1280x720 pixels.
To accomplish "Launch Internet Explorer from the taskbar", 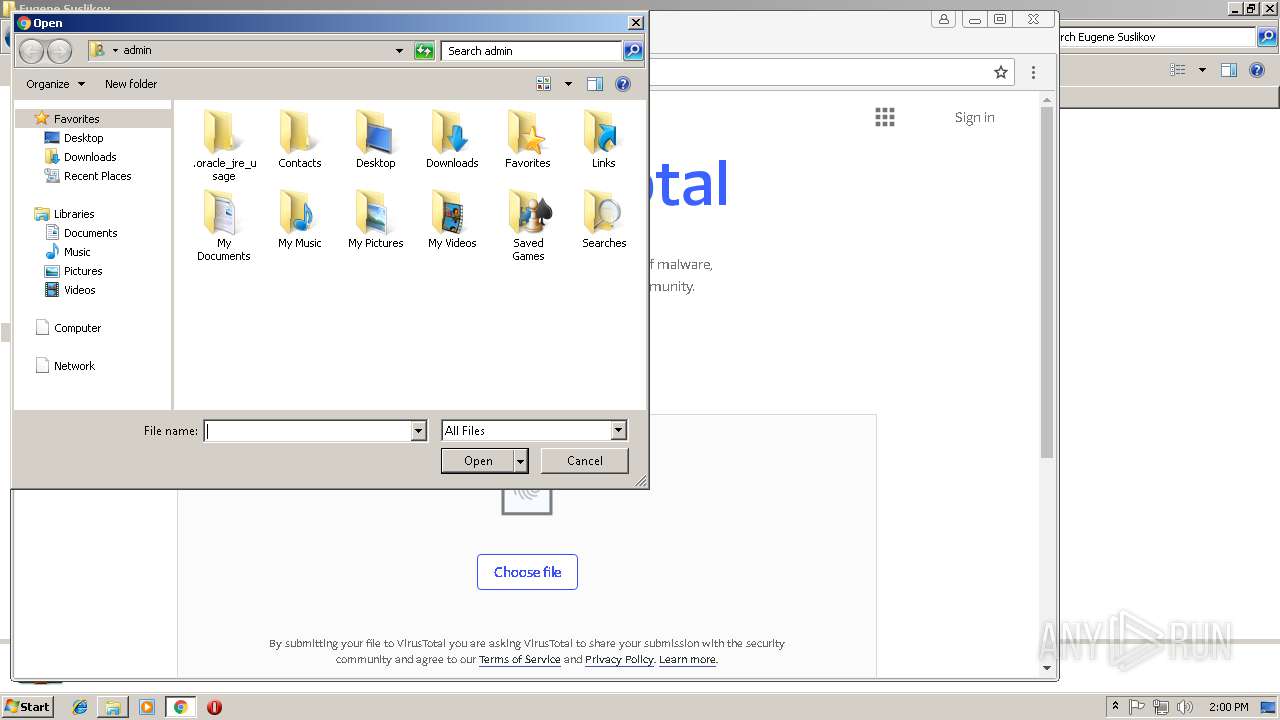I will (x=80, y=707).
